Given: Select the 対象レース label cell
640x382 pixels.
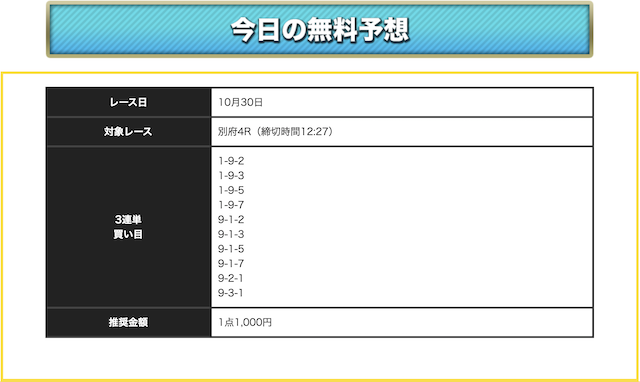Looking at the screenshot, I should (x=129, y=131).
